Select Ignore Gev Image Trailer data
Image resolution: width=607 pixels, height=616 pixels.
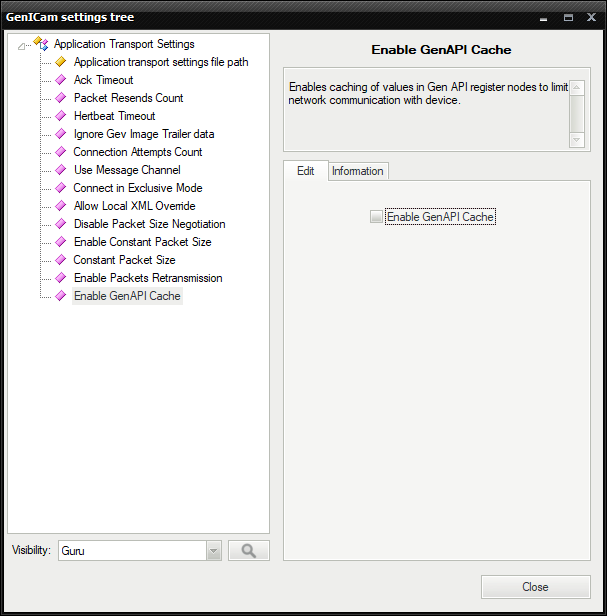pyautogui.click(x=144, y=134)
